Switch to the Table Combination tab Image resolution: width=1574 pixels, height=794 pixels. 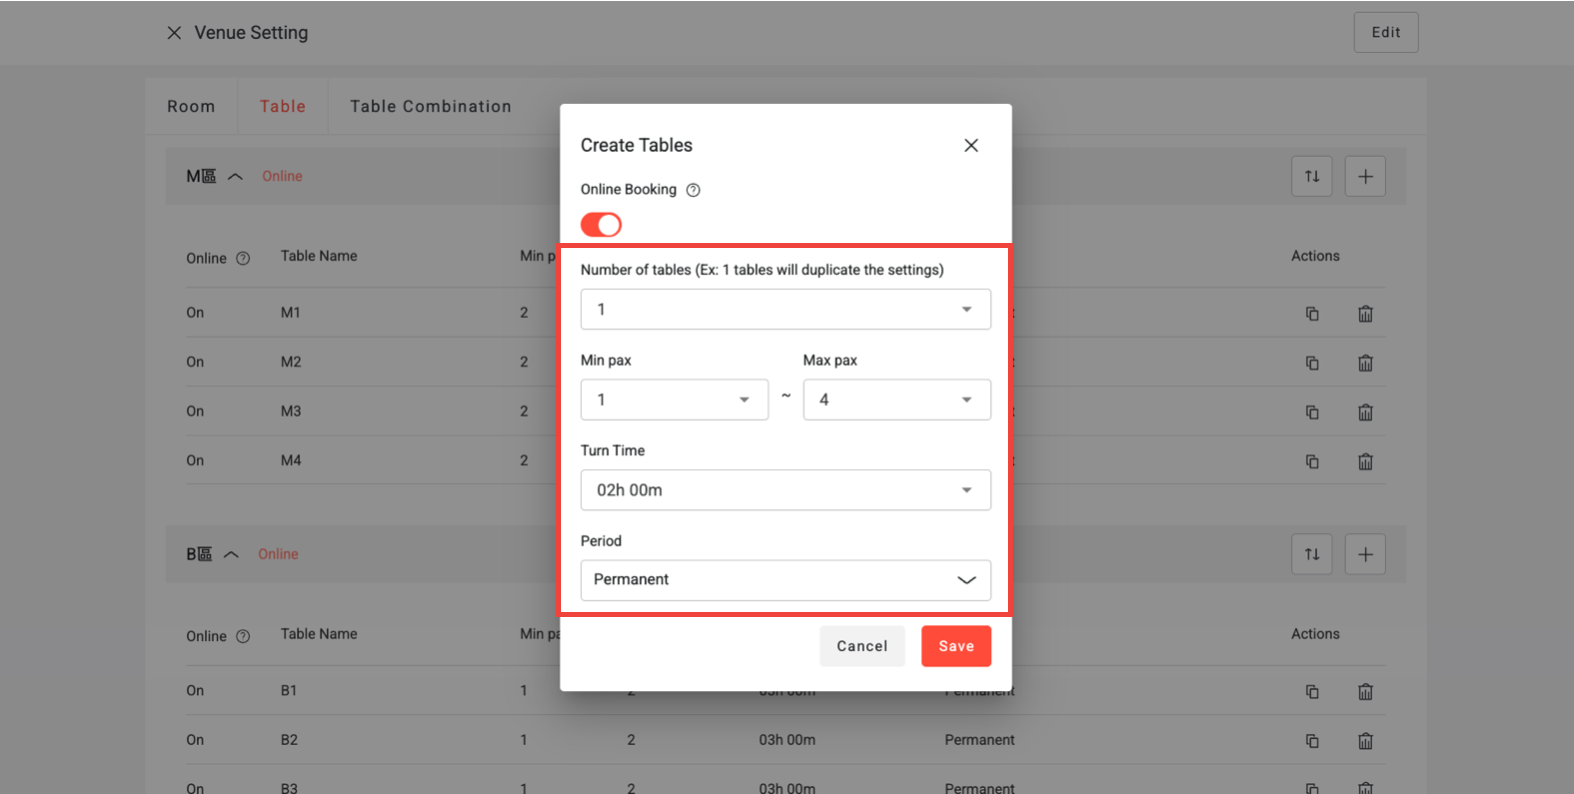pyautogui.click(x=430, y=107)
